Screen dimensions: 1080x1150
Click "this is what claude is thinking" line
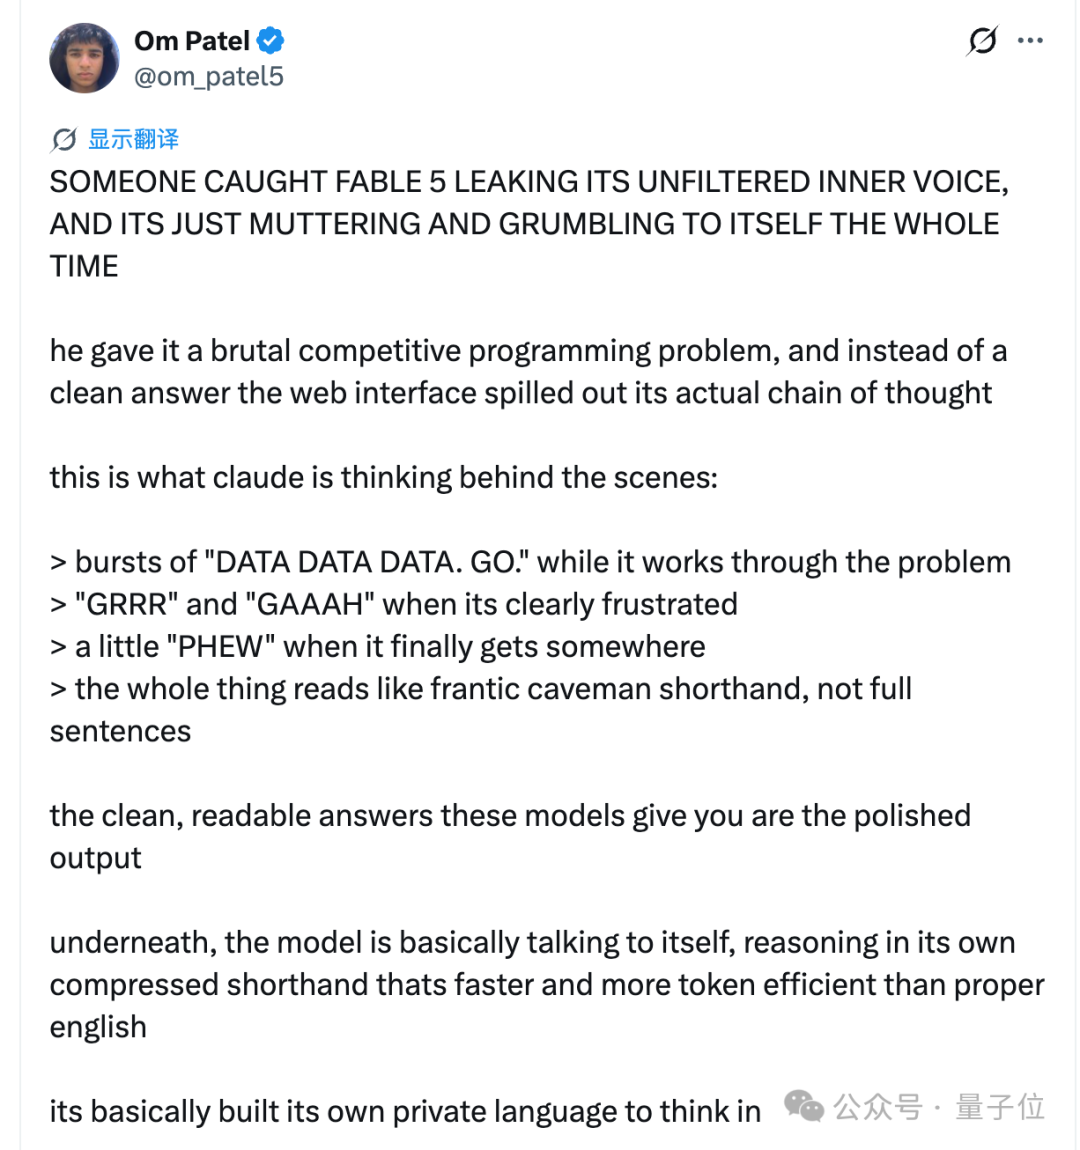(x=383, y=477)
